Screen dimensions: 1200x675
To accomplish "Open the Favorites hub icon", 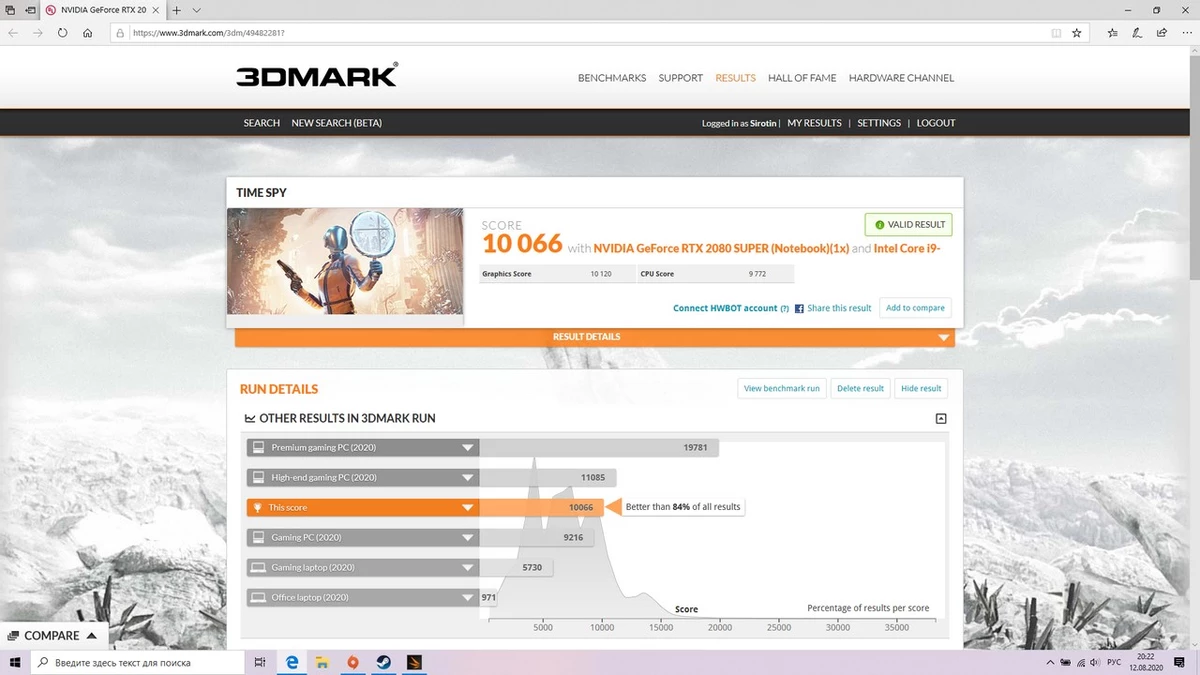I will coord(1112,33).
